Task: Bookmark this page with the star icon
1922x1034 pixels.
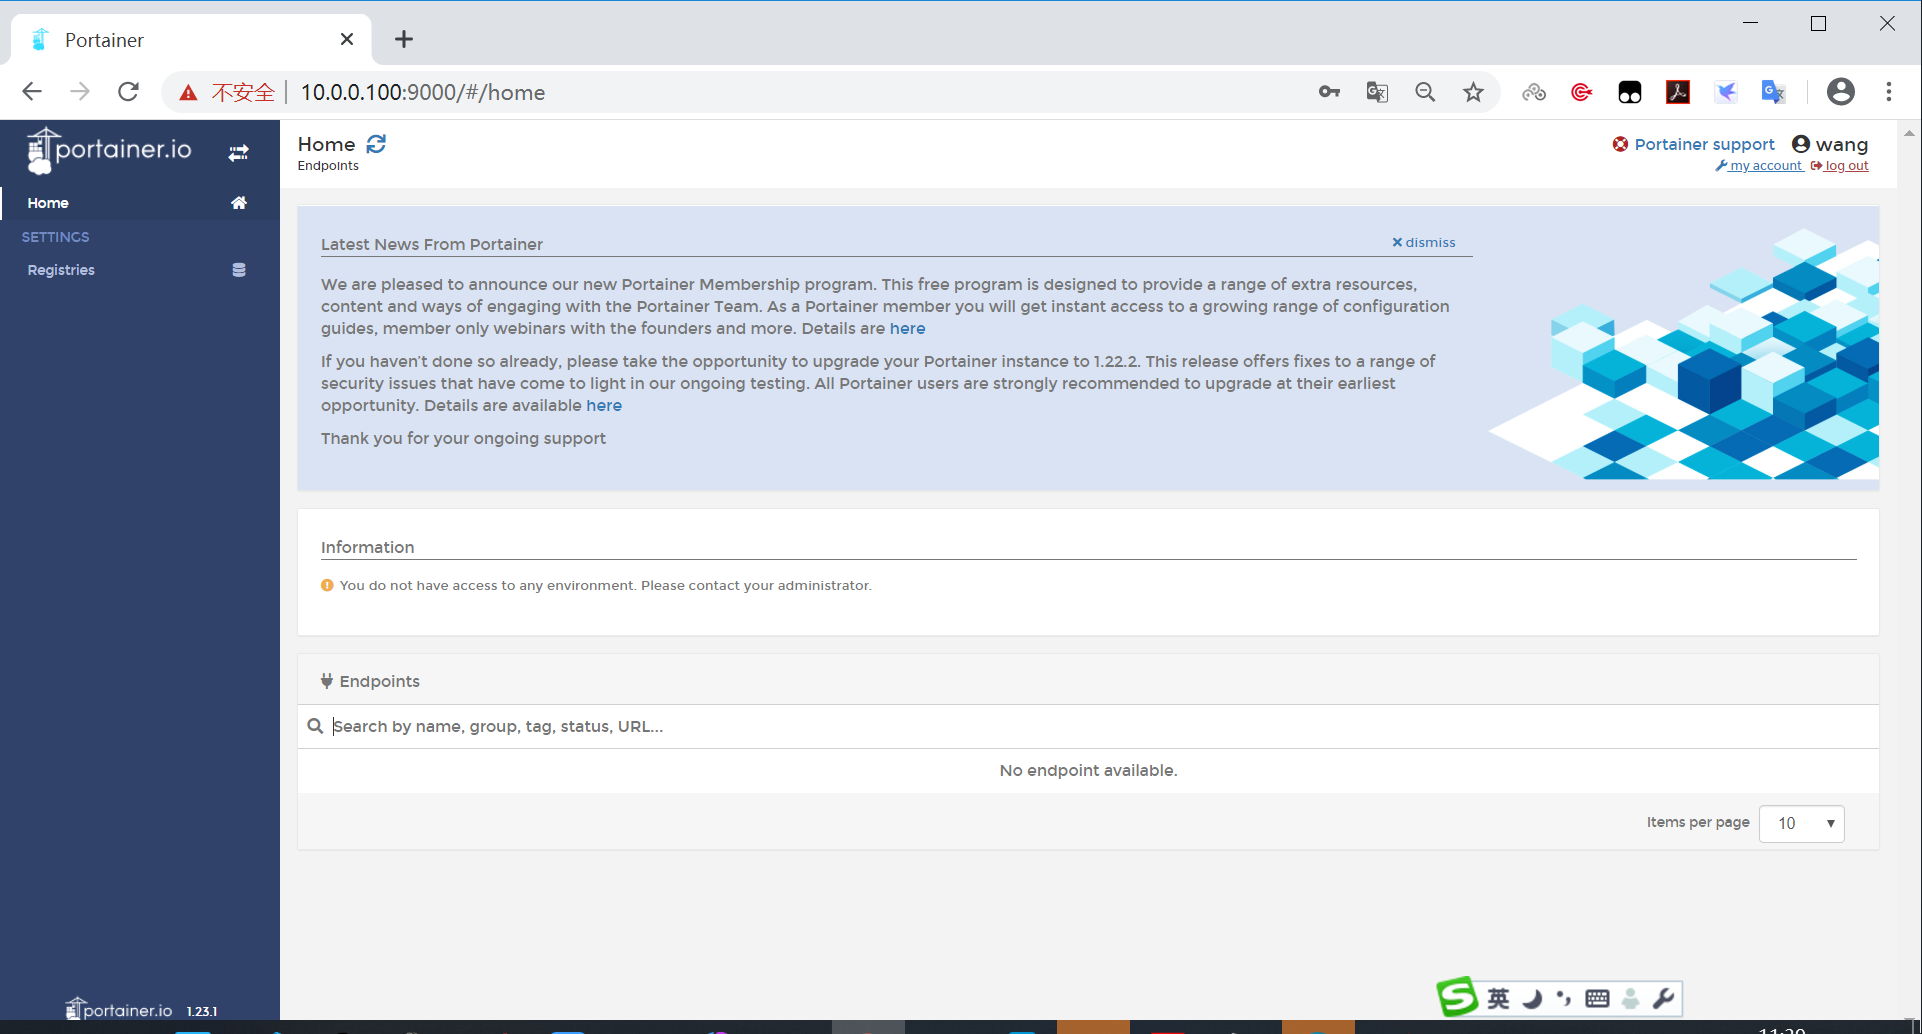Action: pyautogui.click(x=1473, y=92)
